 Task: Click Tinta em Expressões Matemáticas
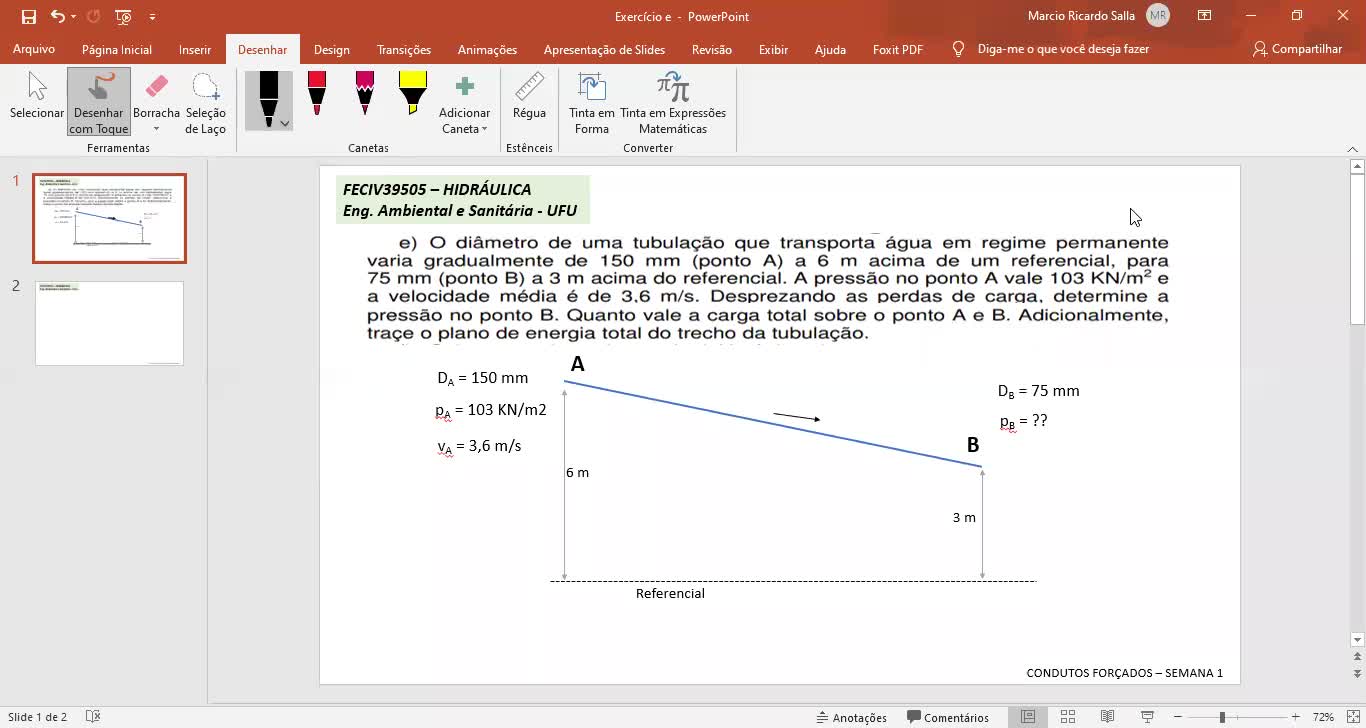tap(673, 101)
